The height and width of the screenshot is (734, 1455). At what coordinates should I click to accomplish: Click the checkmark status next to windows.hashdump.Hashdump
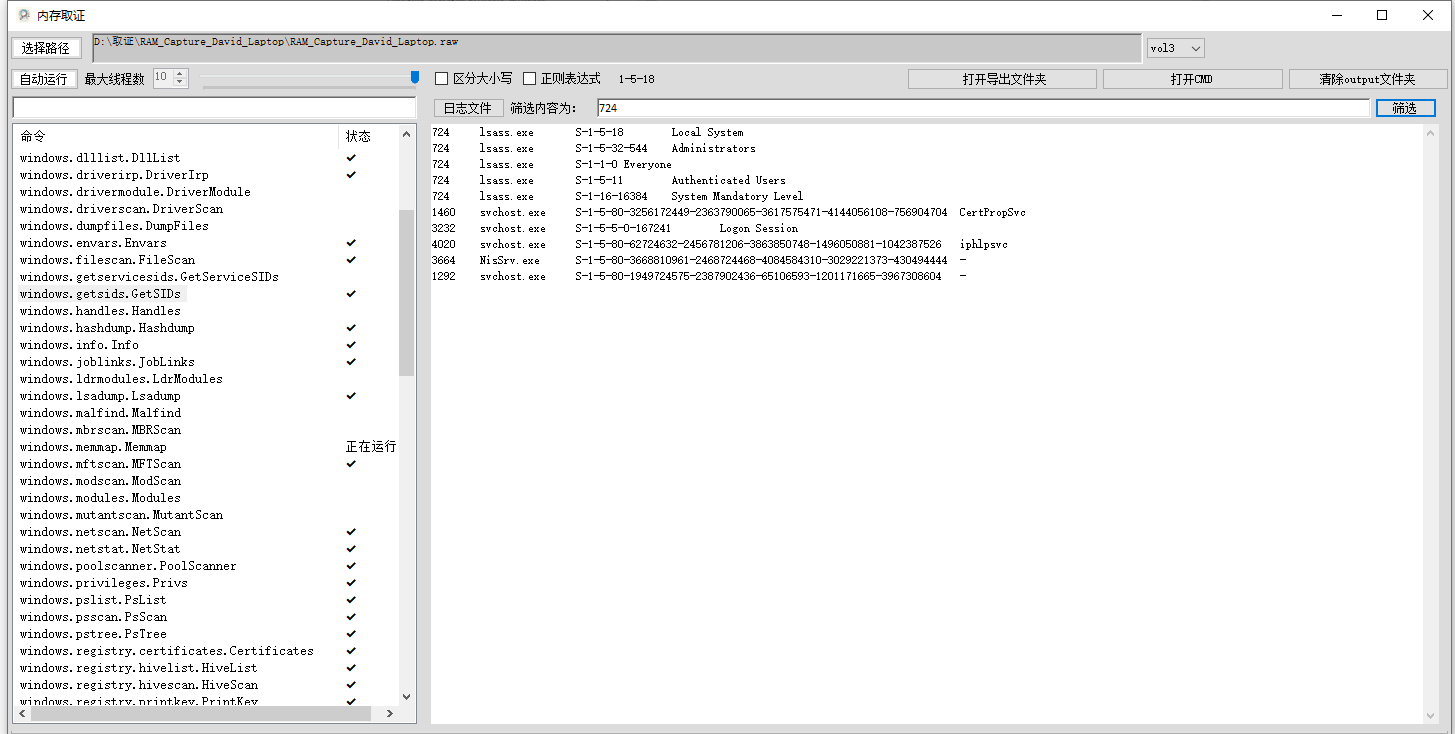pos(351,328)
